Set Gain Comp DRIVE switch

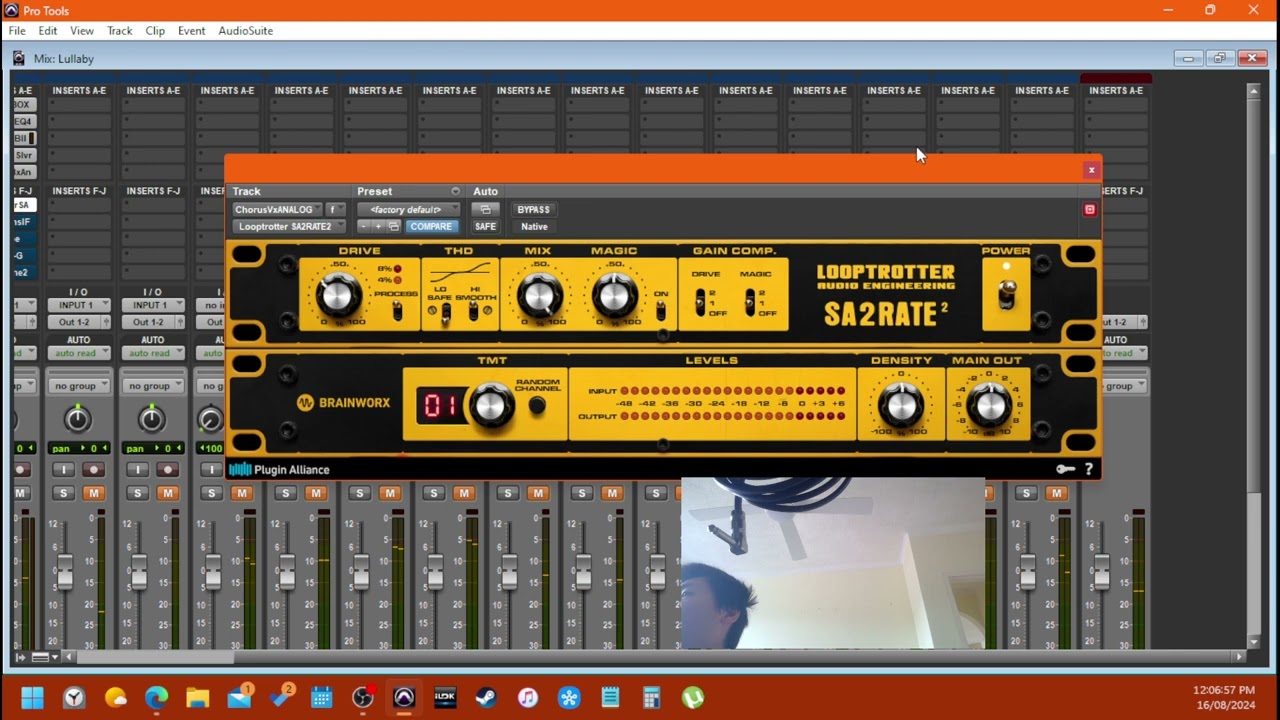coord(699,301)
